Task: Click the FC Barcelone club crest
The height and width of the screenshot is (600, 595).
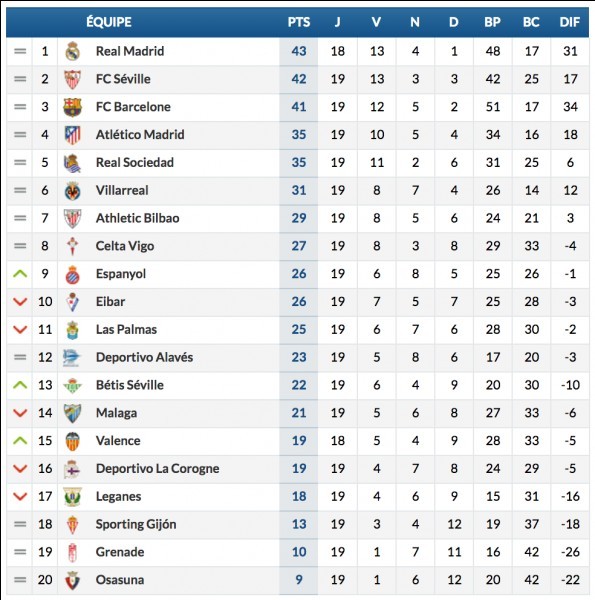Action: 72,107
